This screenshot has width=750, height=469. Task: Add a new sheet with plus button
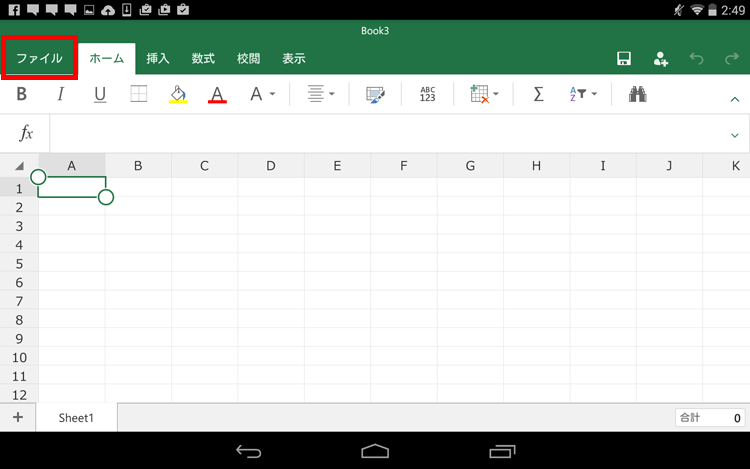pos(17,417)
